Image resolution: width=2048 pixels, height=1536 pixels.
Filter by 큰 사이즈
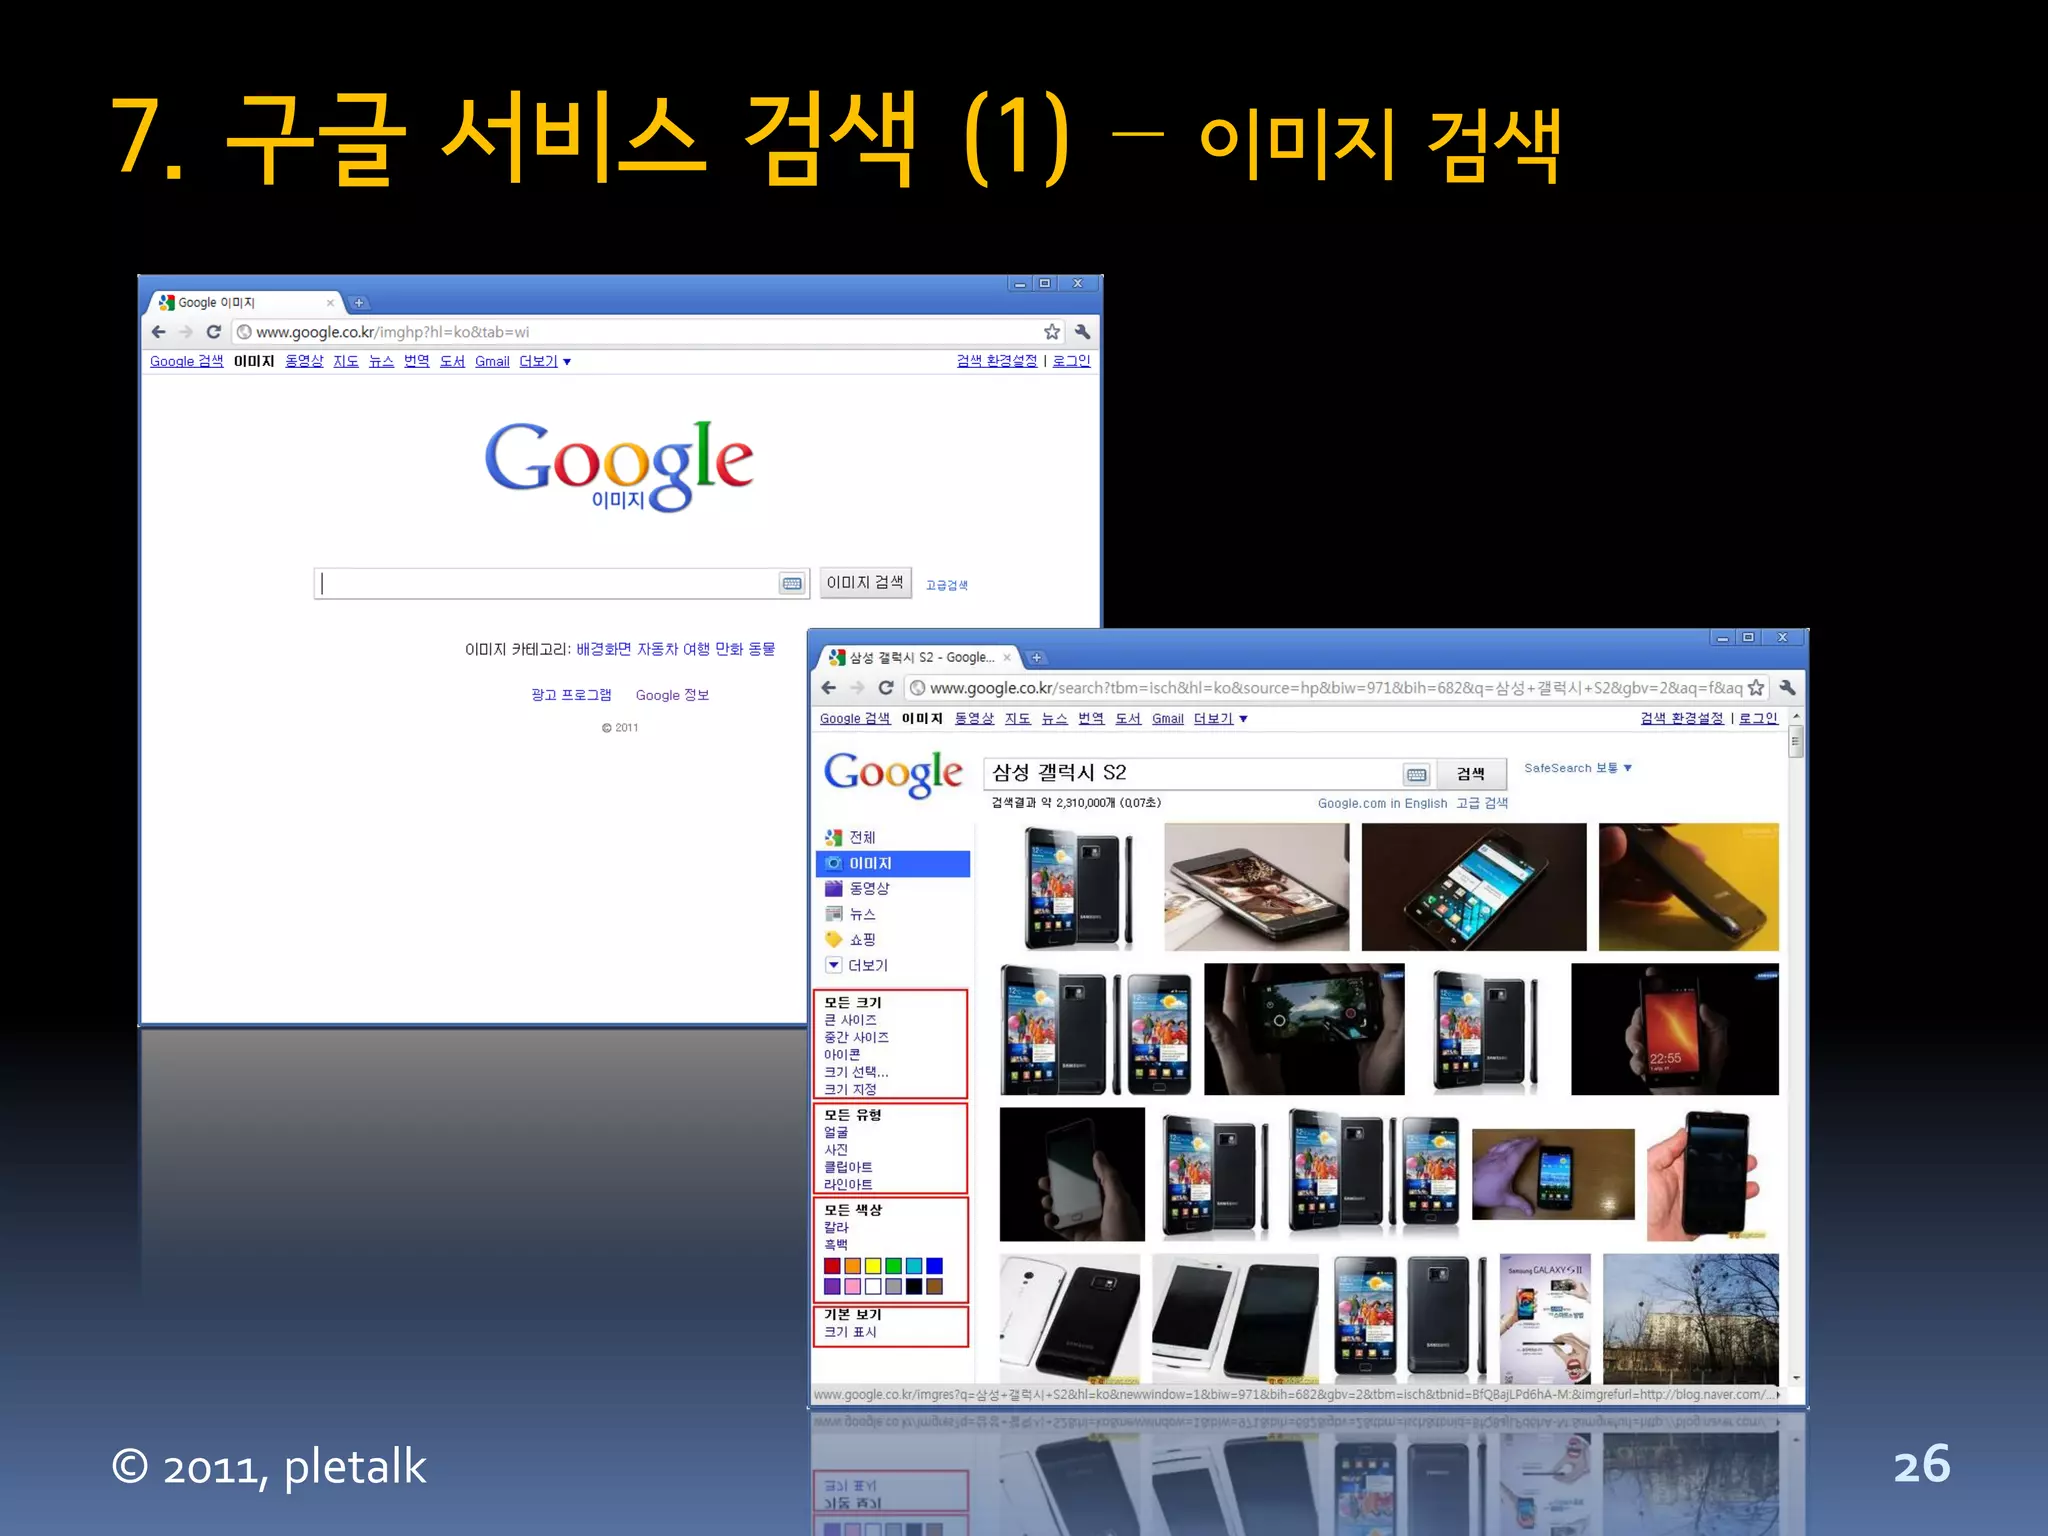coord(850,1020)
